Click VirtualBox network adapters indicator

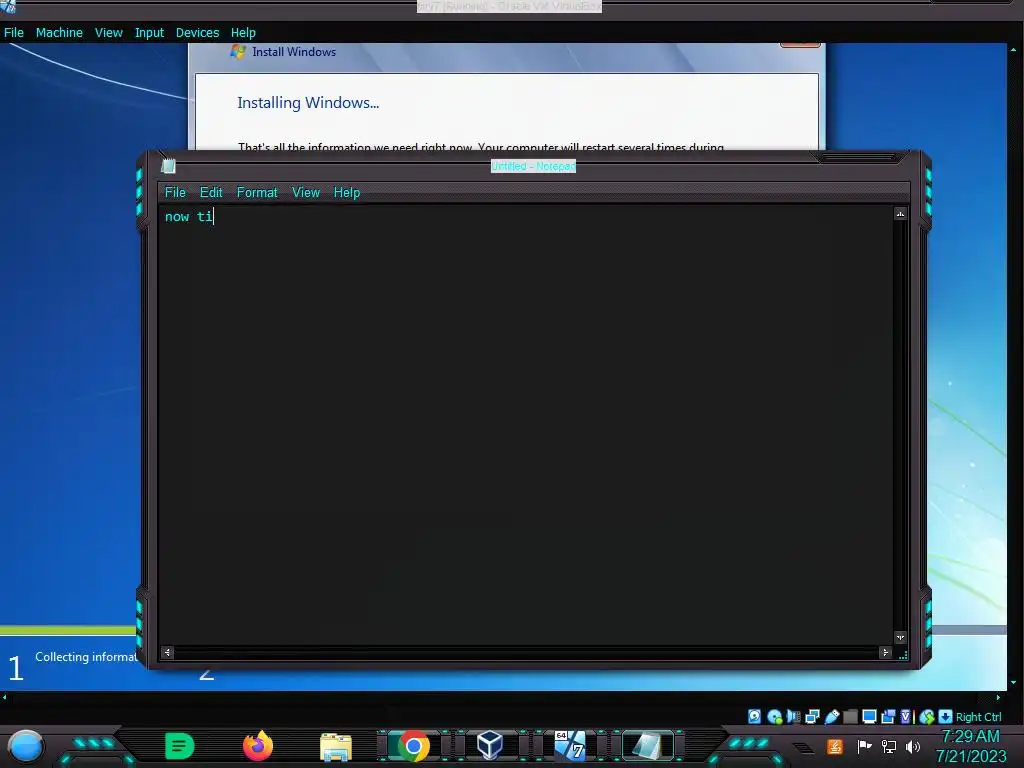pyautogui.click(x=812, y=717)
